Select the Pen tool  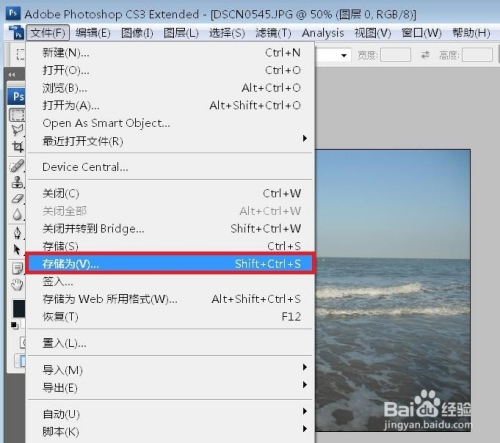tap(17, 233)
